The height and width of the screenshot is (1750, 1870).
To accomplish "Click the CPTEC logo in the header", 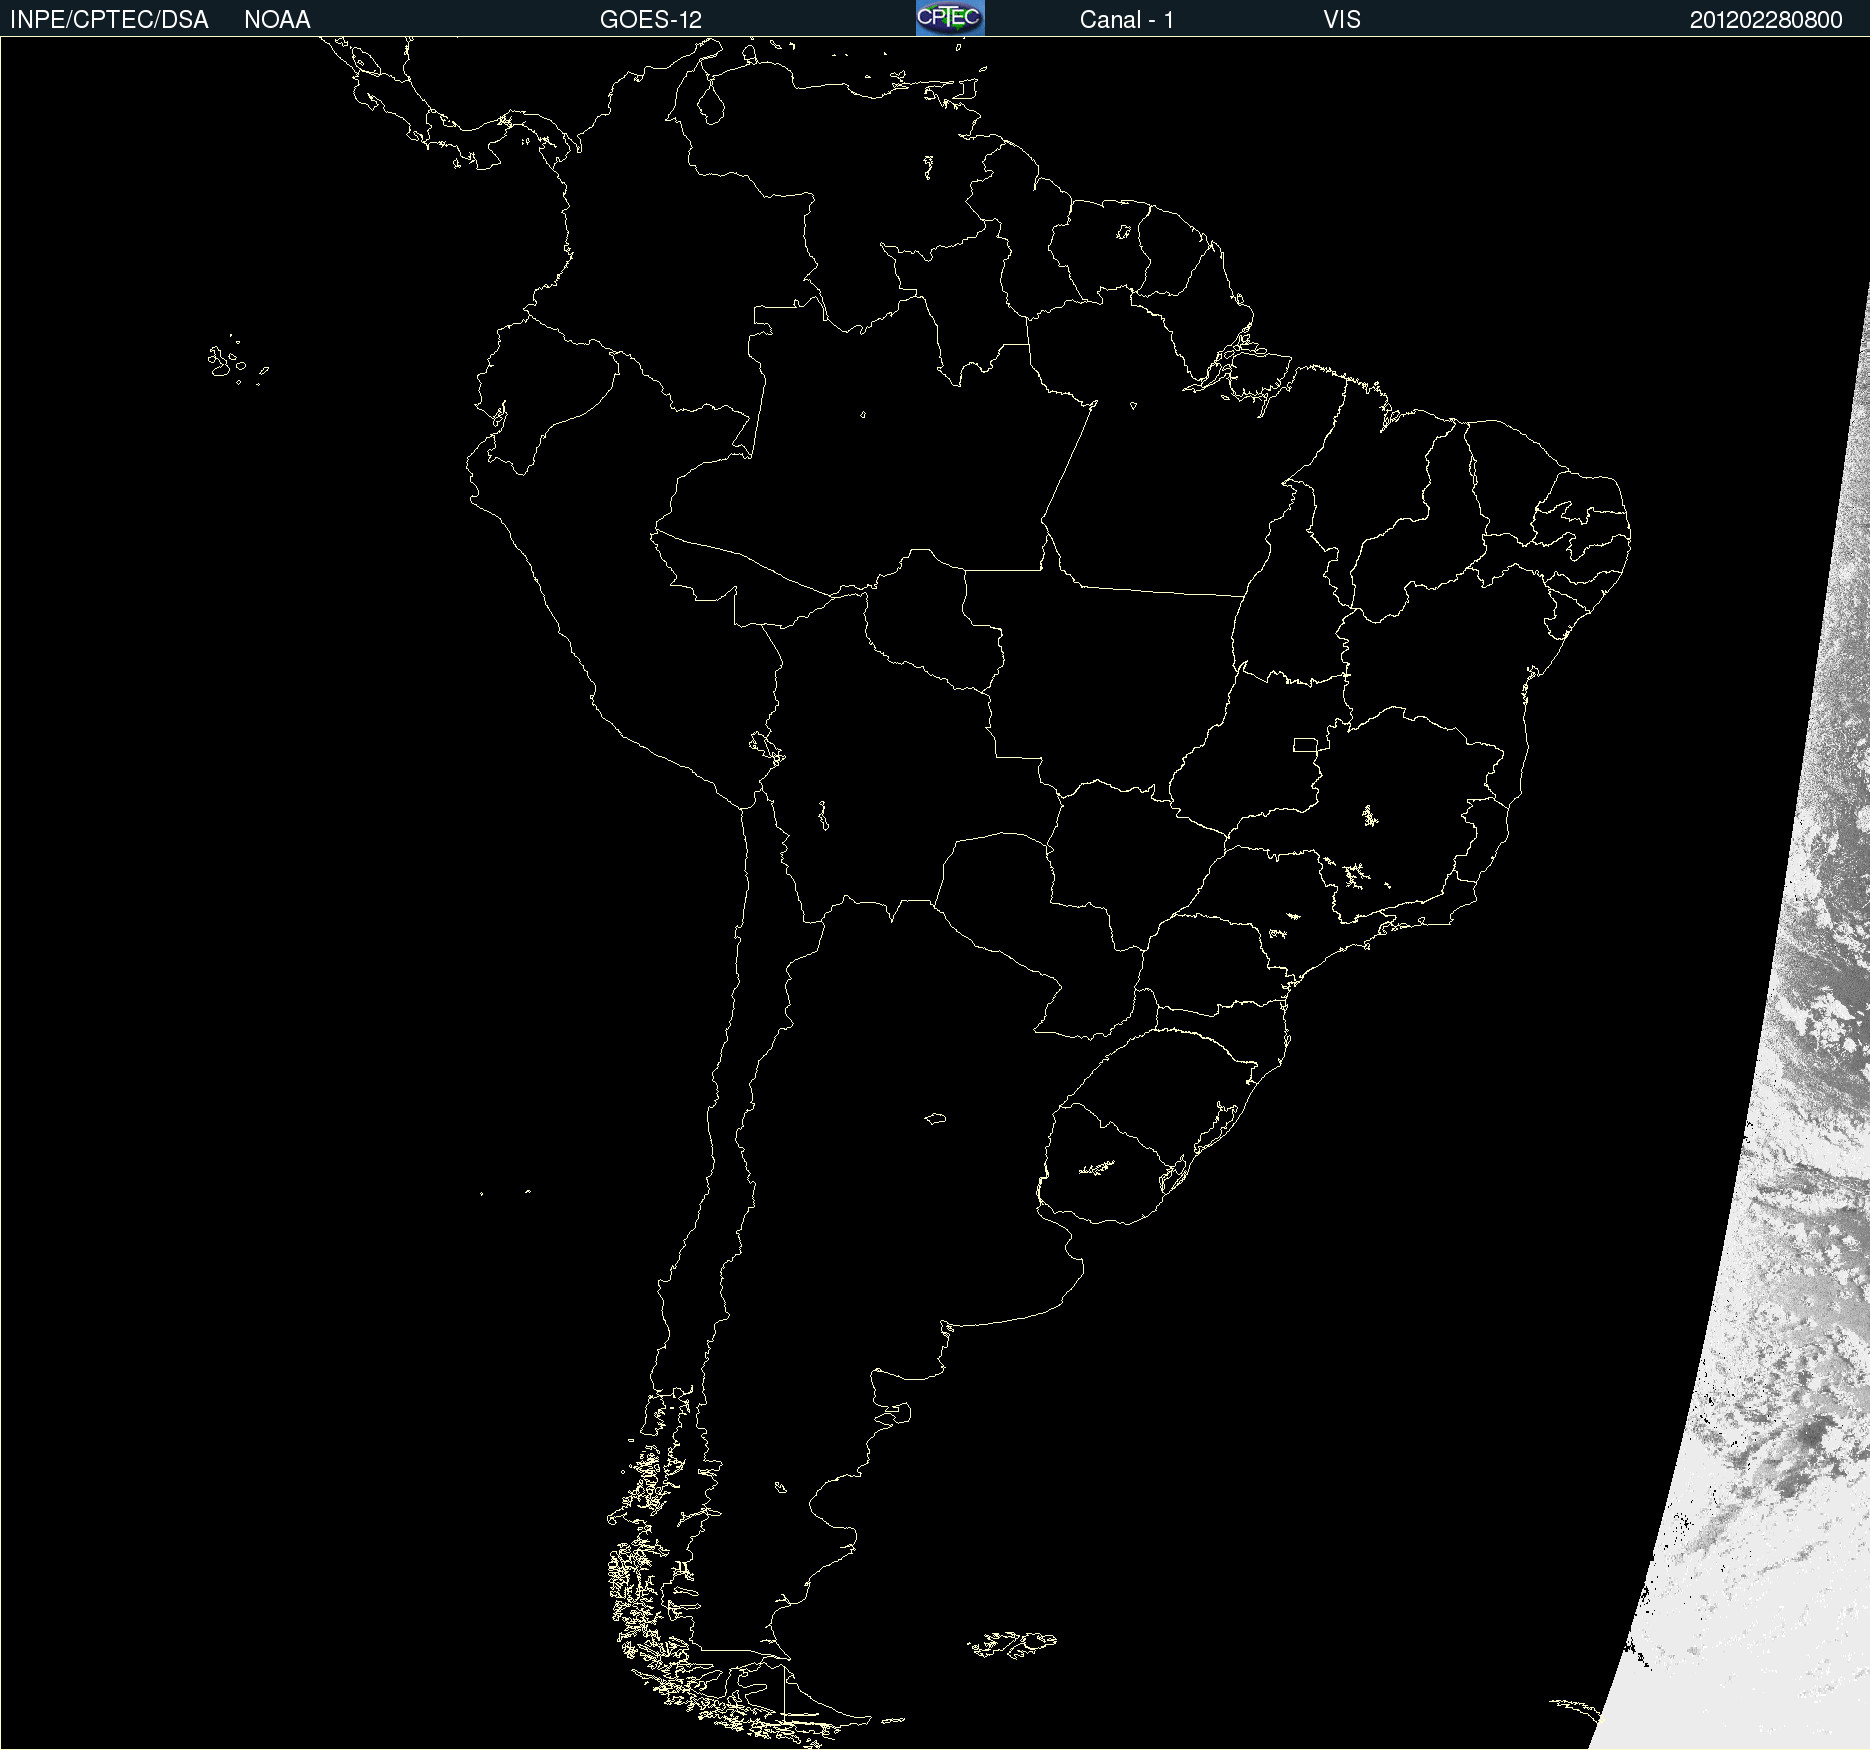I will tap(950, 18).
